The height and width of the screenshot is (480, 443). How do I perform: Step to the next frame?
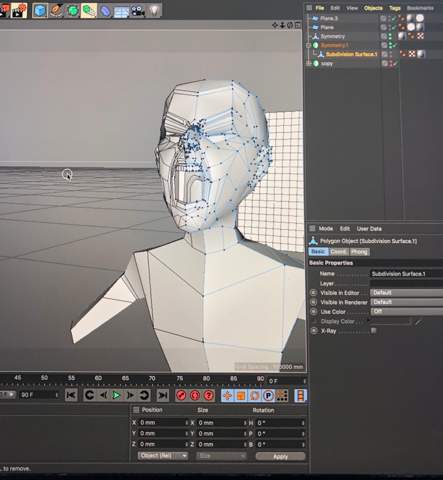130,395
